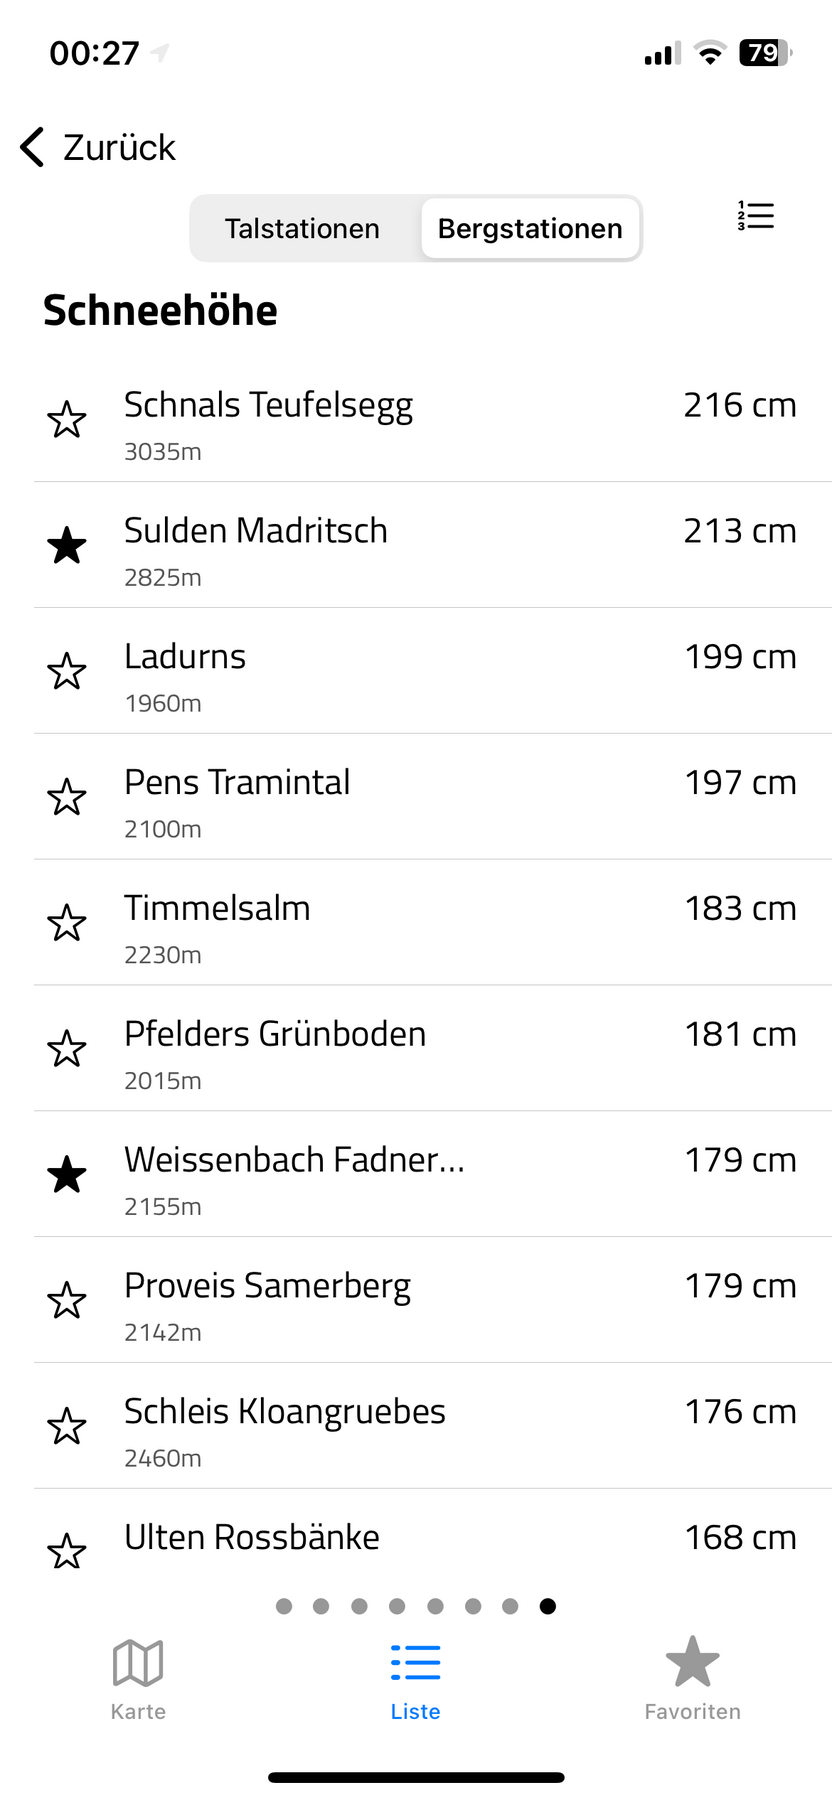
Task: Unfavorite Weissenbach Fadner station
Action: coord(67,1175)
